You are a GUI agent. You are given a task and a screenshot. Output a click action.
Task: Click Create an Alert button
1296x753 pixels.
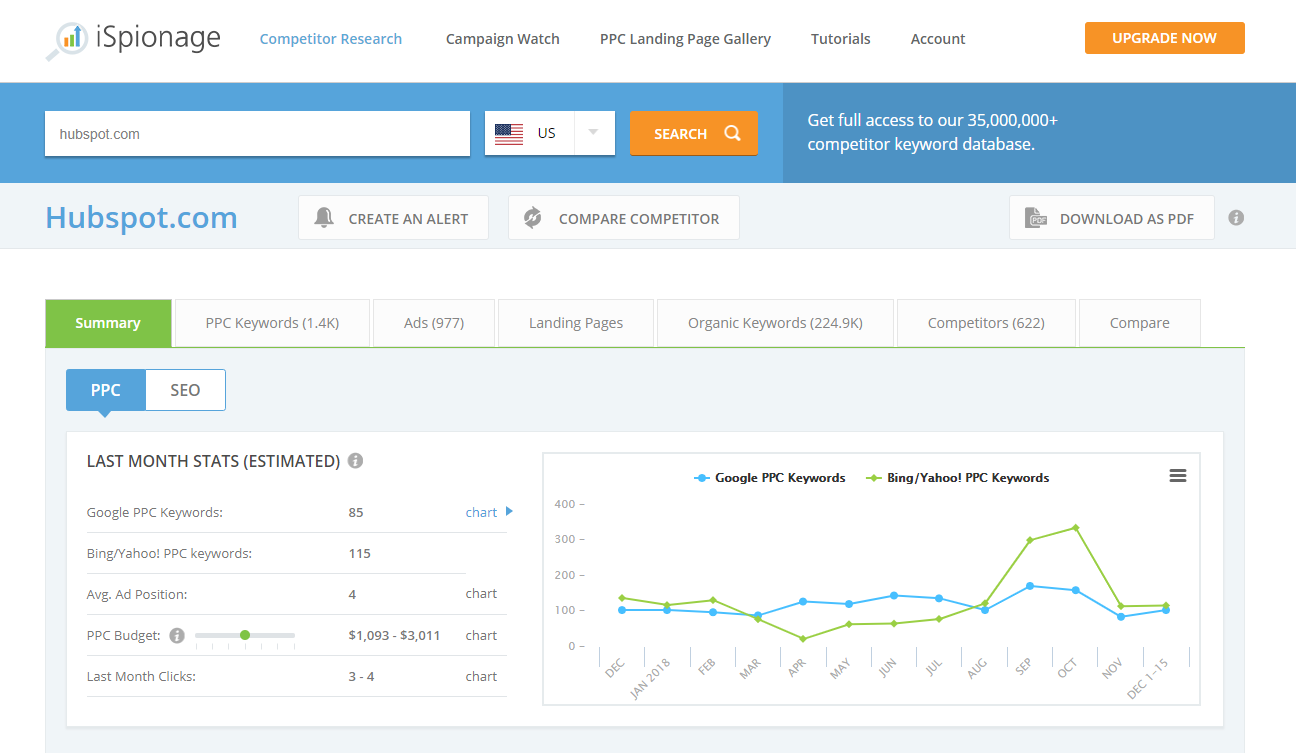tap(393, 218)
